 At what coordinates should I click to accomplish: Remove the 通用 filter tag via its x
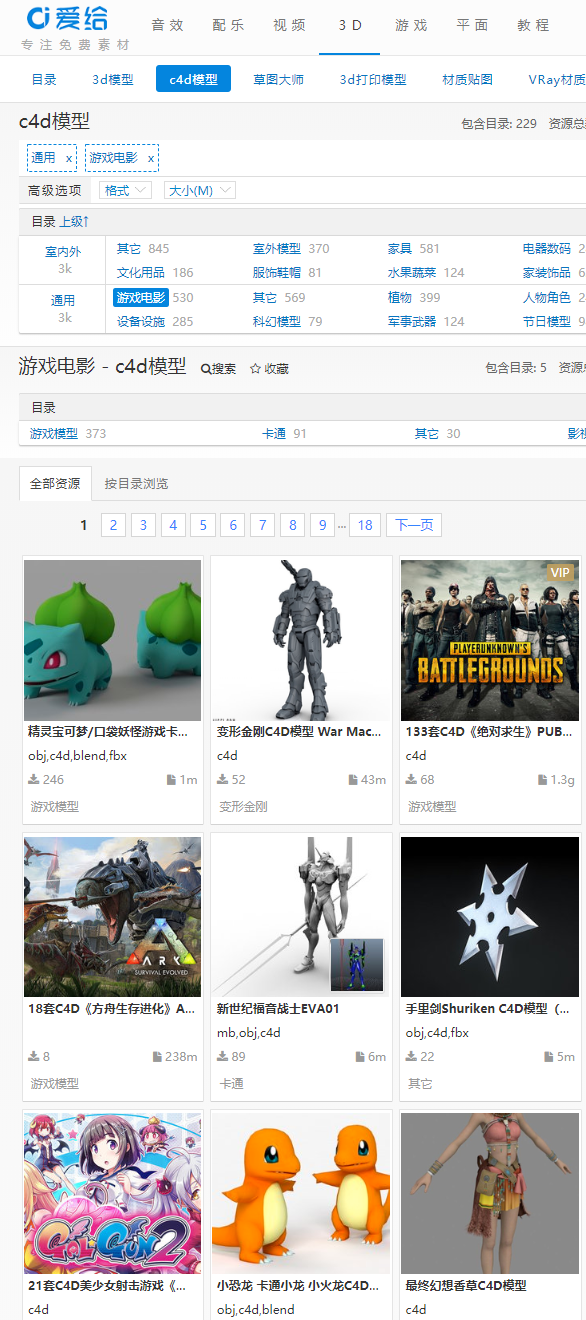(69, 158)
